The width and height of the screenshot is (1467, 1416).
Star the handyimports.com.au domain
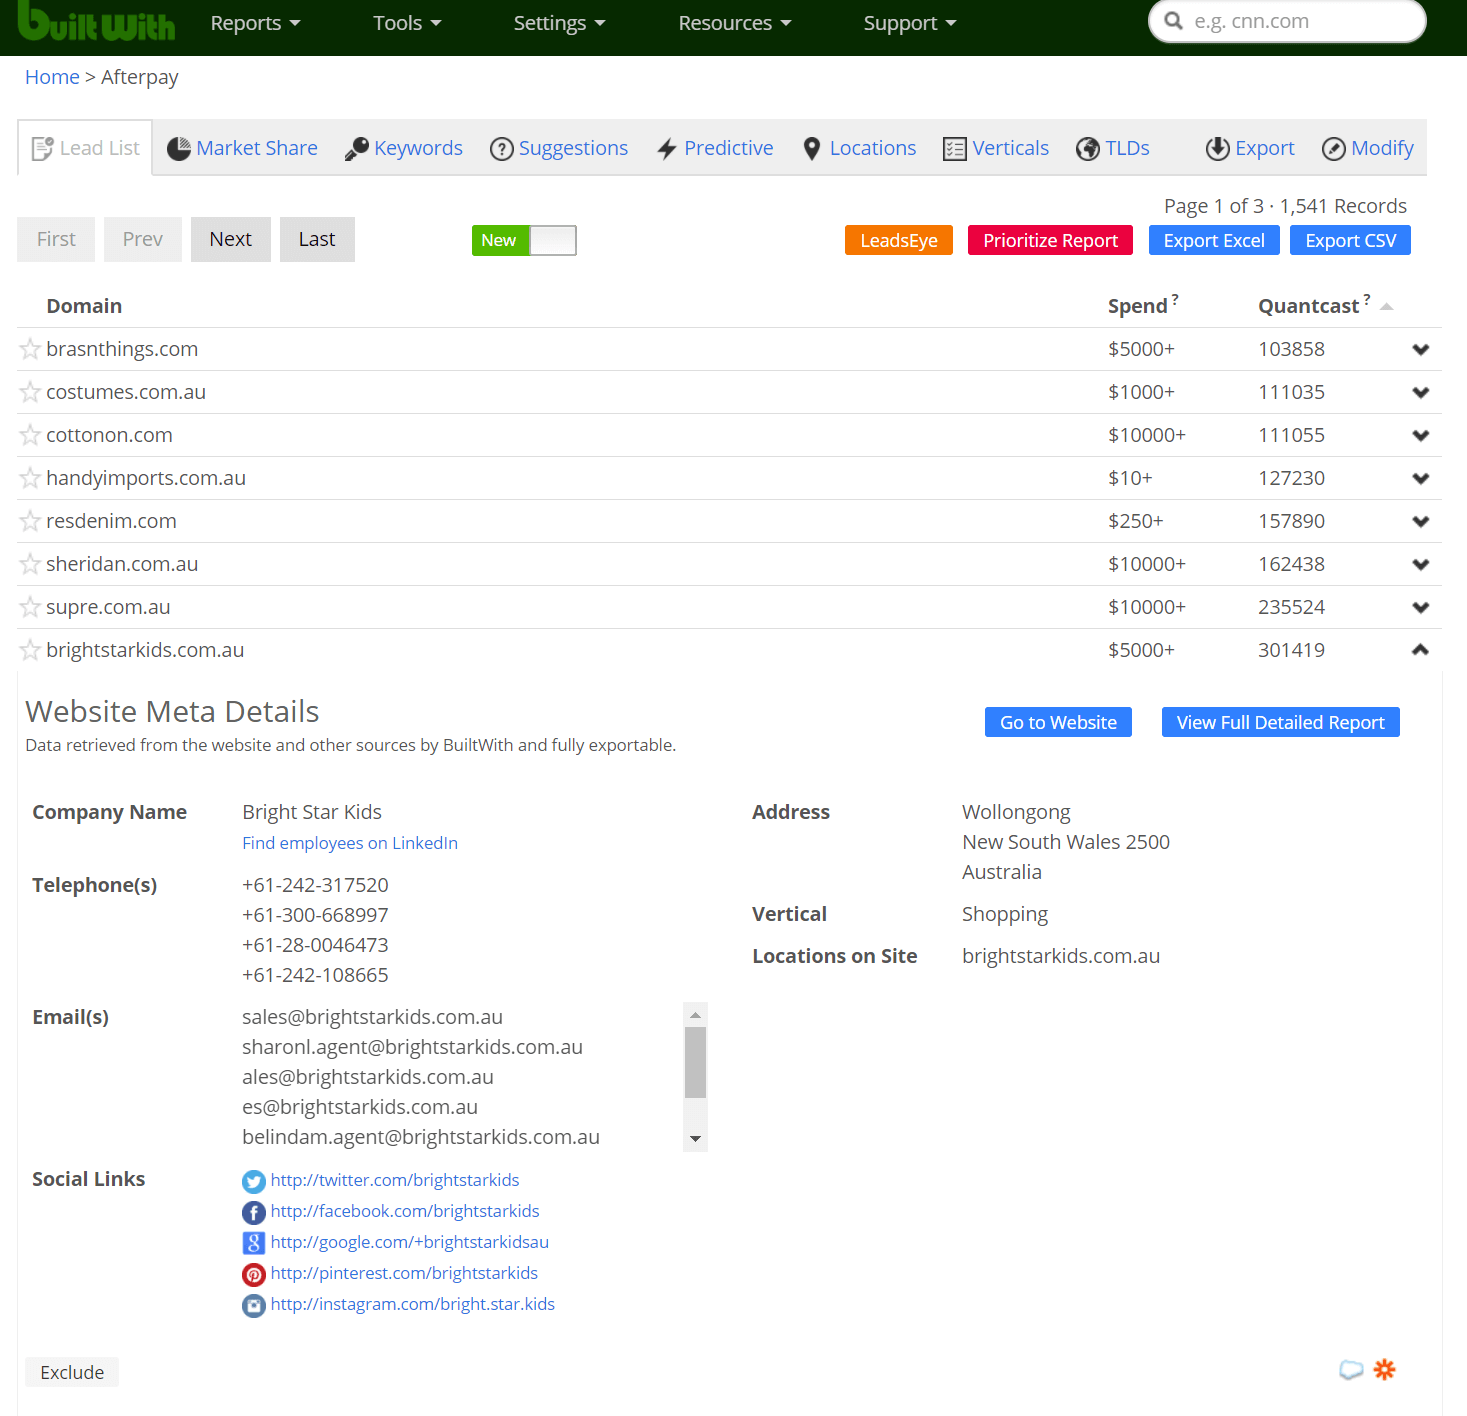point(30,478)
